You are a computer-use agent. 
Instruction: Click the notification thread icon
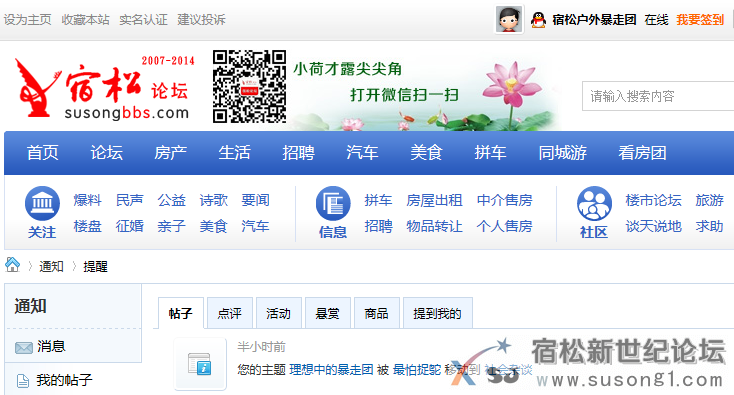coord(200,364)
